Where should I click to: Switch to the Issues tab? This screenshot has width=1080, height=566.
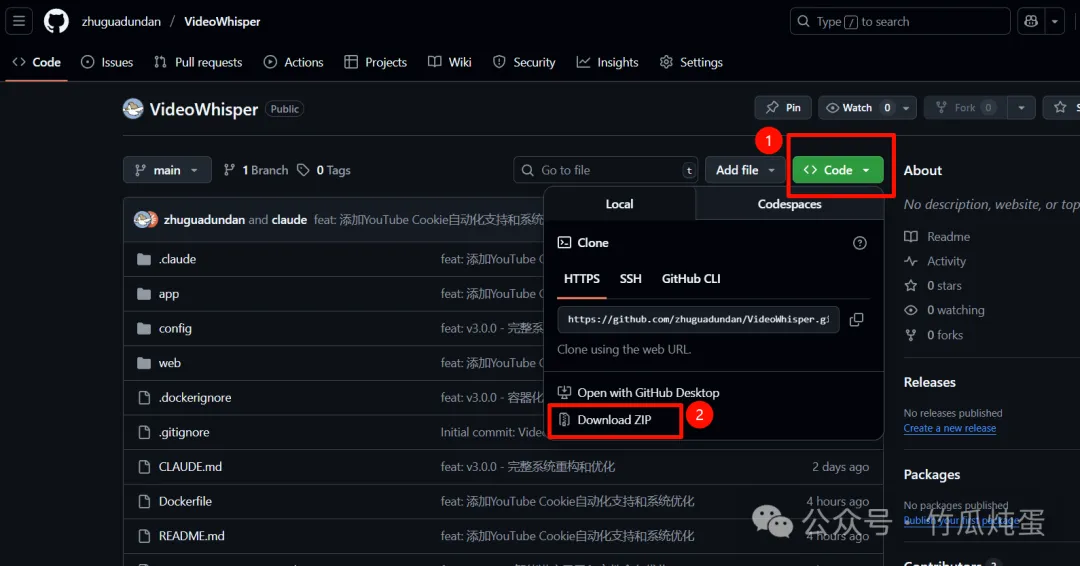[107, 62]
